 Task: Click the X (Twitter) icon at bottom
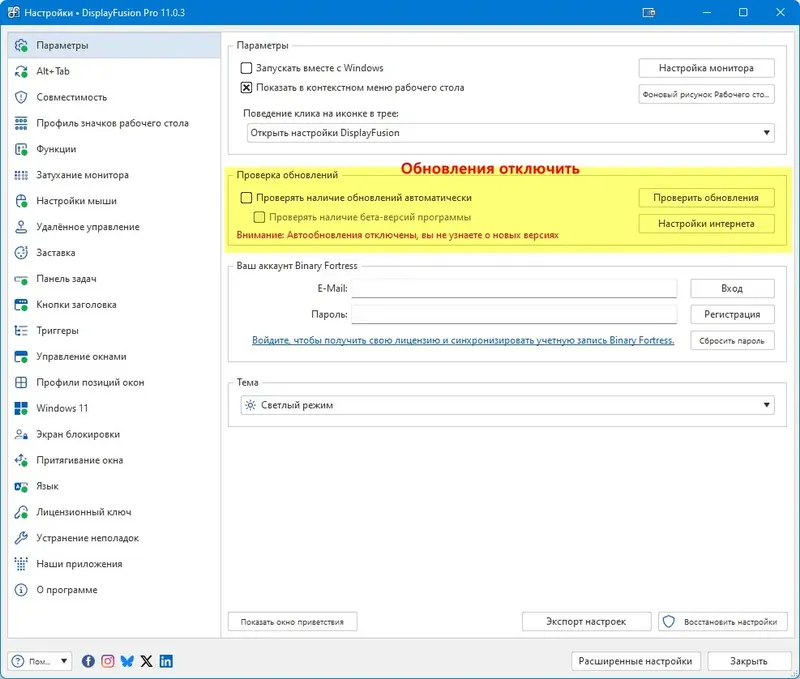click(146, 661)
